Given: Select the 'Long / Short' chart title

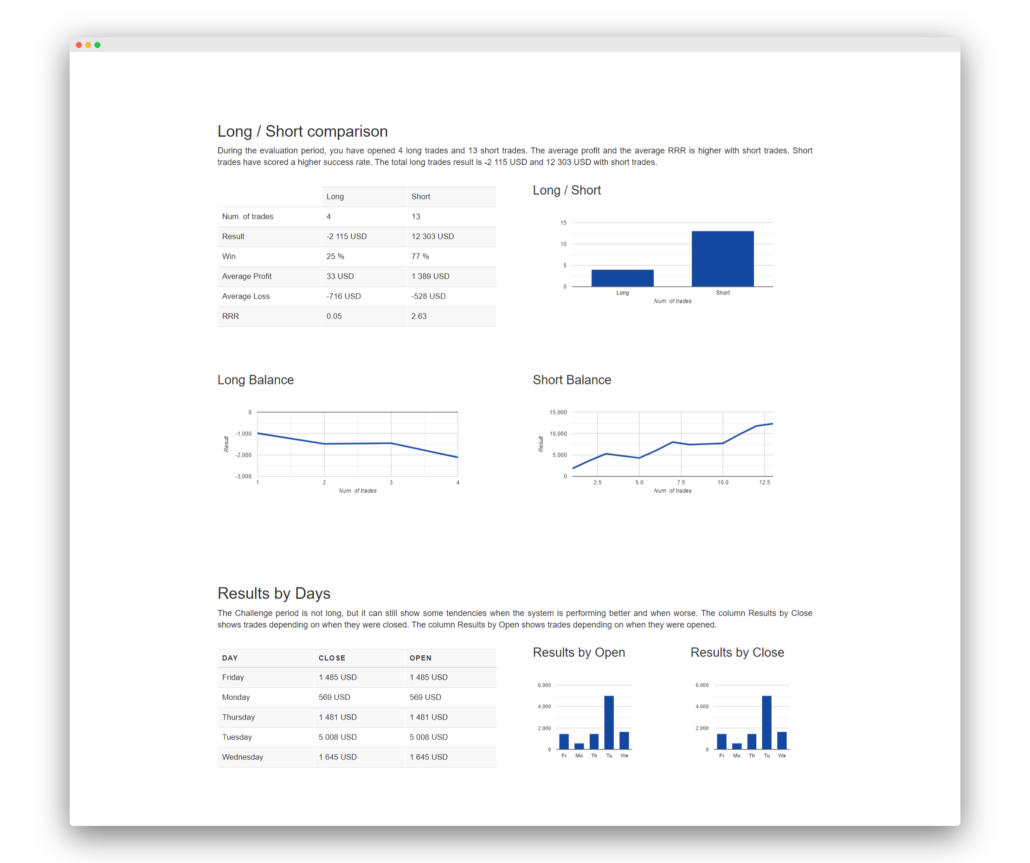Looking at the screenshot, I should [x=567, y=190].
